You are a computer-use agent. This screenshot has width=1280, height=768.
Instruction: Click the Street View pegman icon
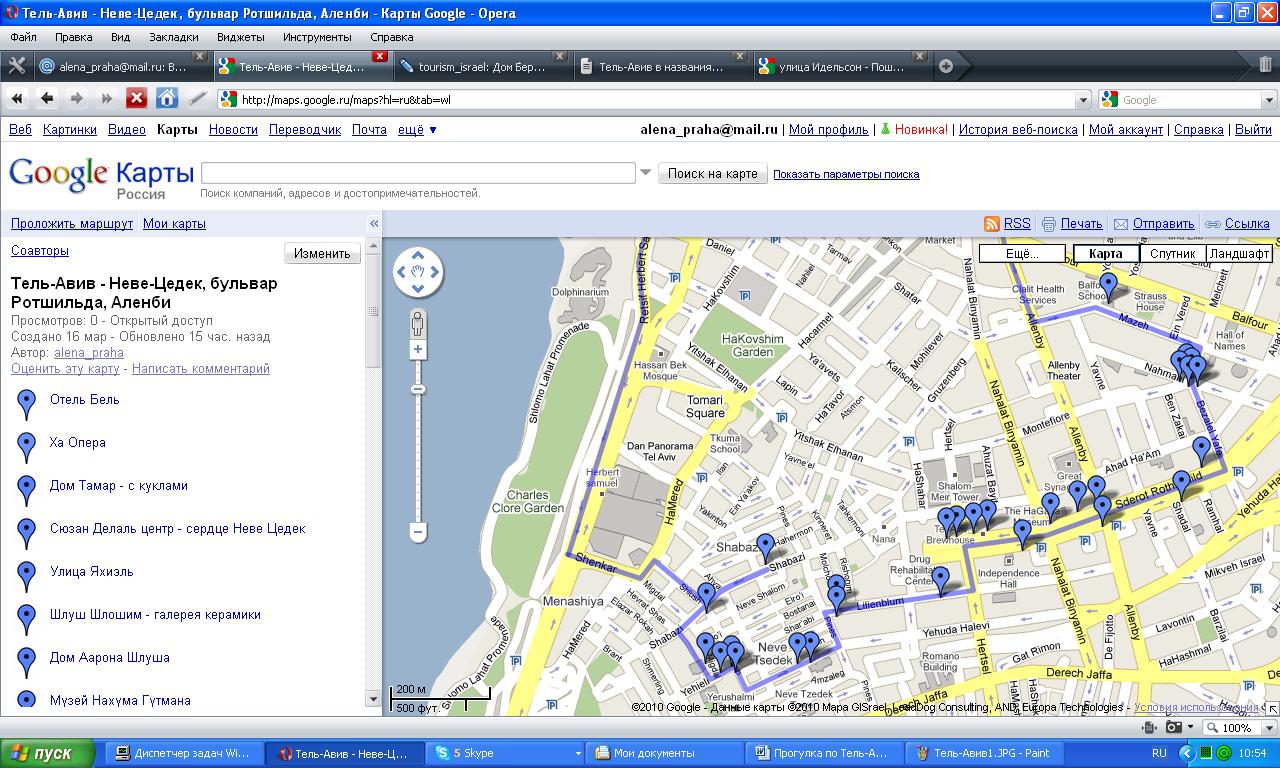click(x=418, y=324)
